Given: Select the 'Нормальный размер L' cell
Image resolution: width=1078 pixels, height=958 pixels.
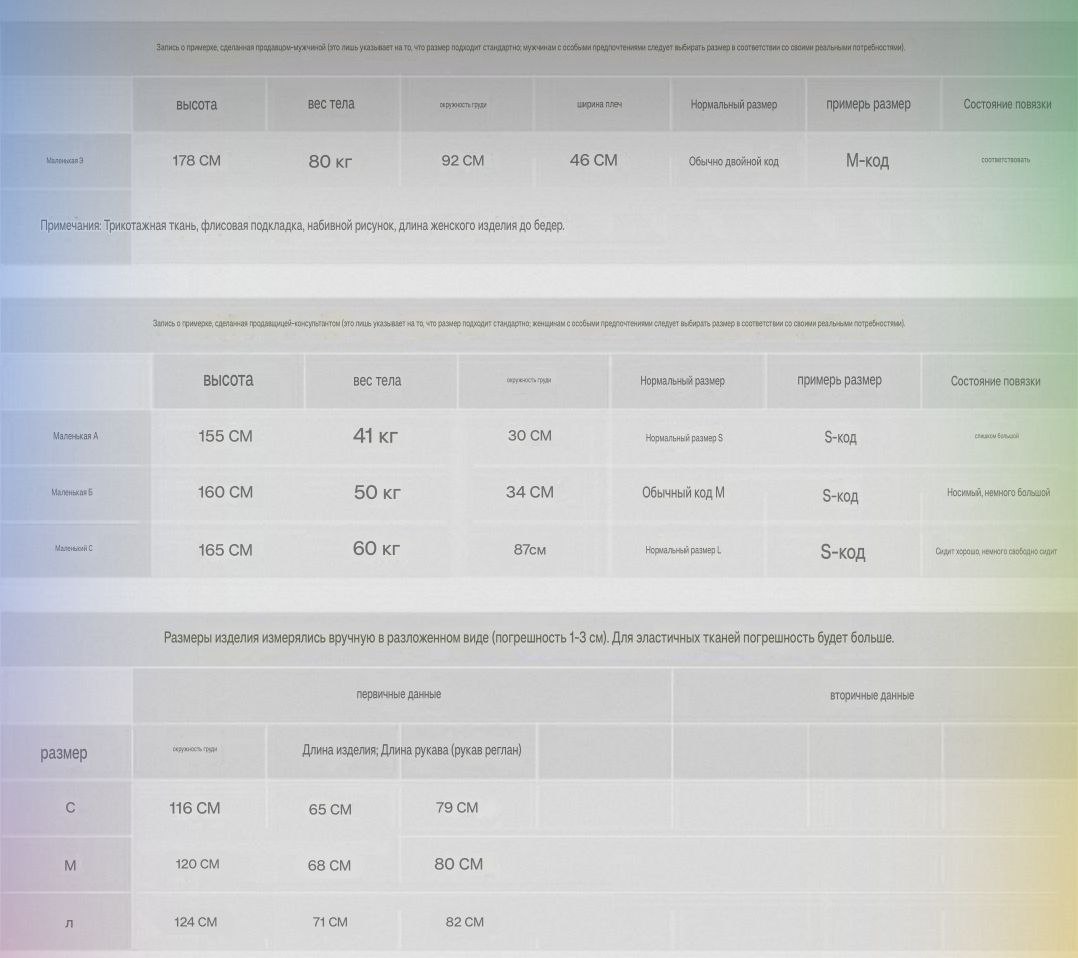Looking at the screenshot, I should tap(683, 550).
